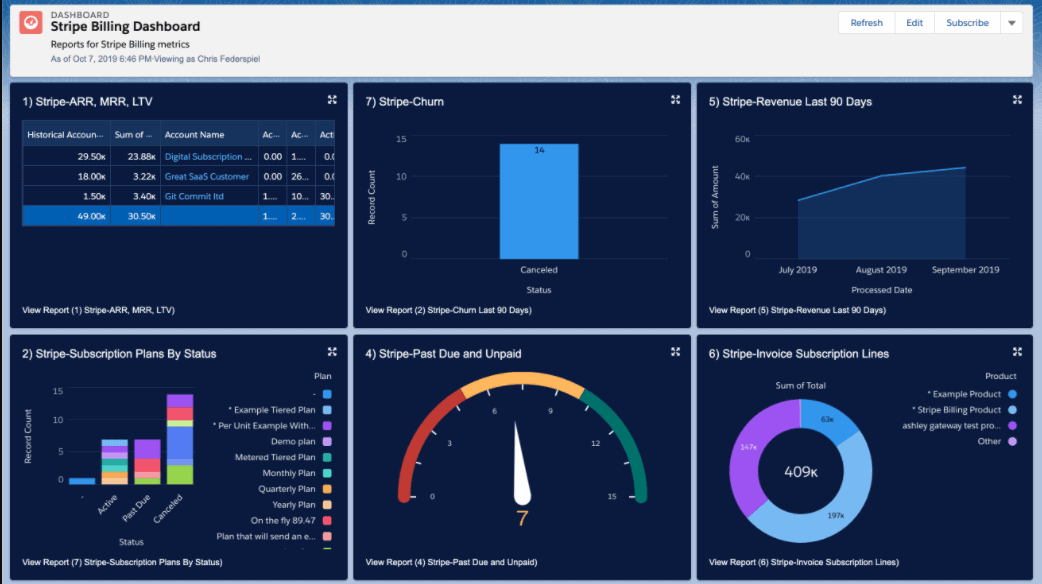Subscribe to this dashboard

[968, 23]
